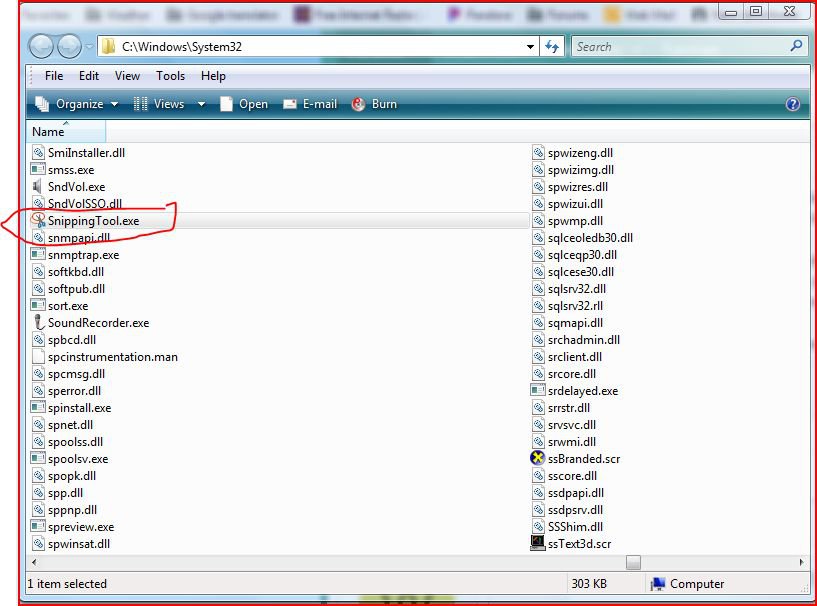Click the snmptrap.exe file icon

coord(38,254)
